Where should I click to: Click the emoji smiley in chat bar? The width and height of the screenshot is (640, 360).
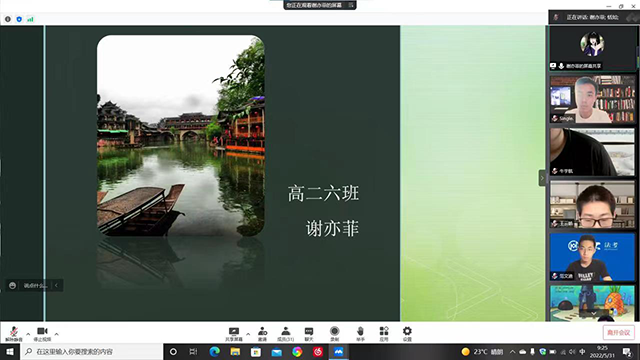coord(13,285)
